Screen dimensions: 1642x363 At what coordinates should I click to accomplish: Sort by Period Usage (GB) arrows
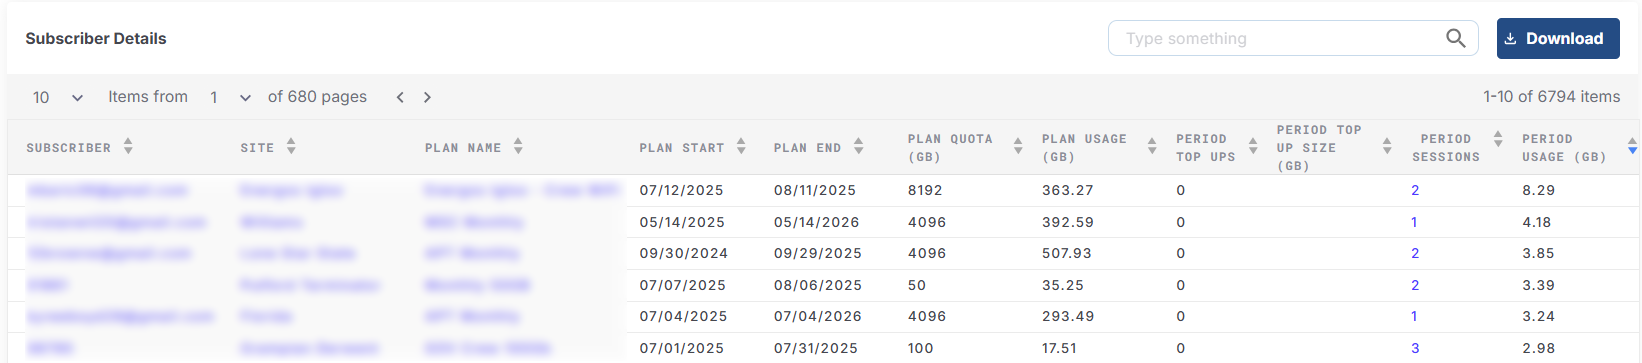pos(1632,147)
